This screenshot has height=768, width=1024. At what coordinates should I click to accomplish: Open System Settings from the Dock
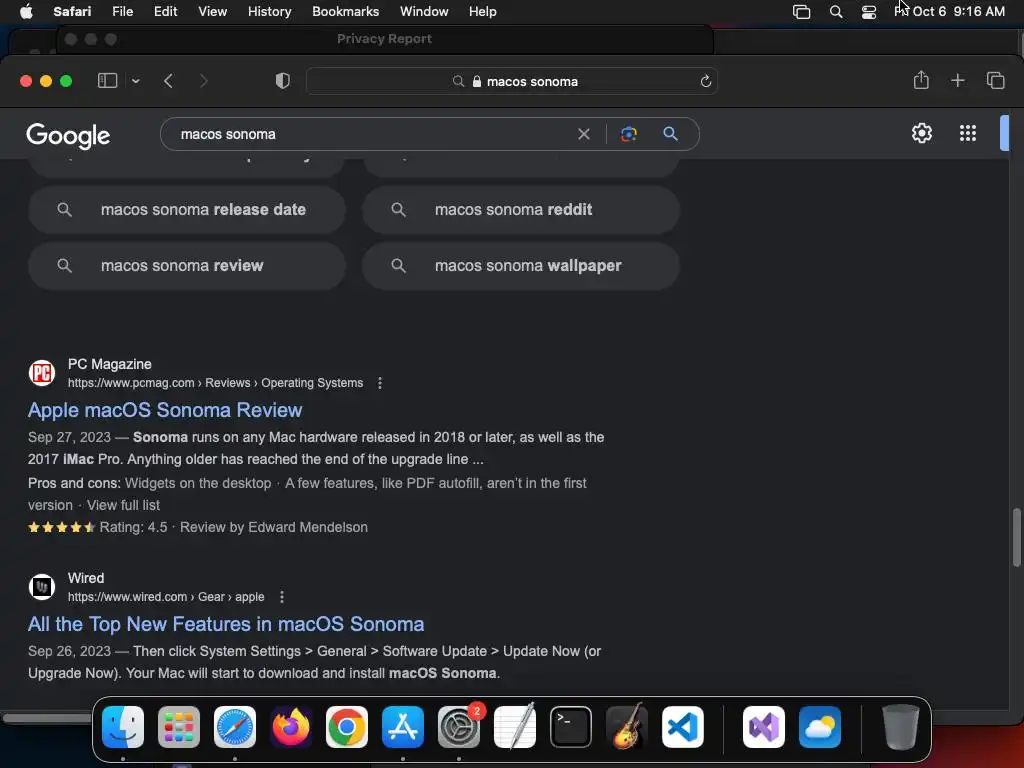pos(458,727)
